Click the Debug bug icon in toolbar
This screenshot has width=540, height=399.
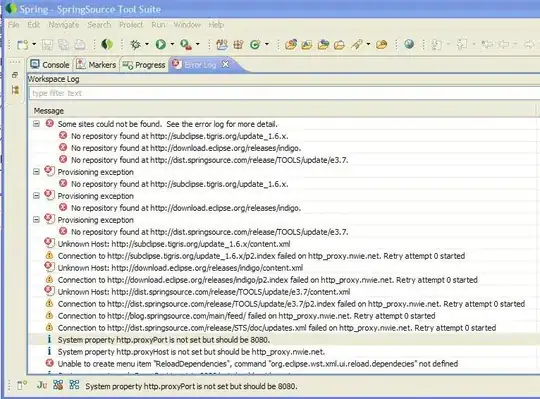(135, 44)
